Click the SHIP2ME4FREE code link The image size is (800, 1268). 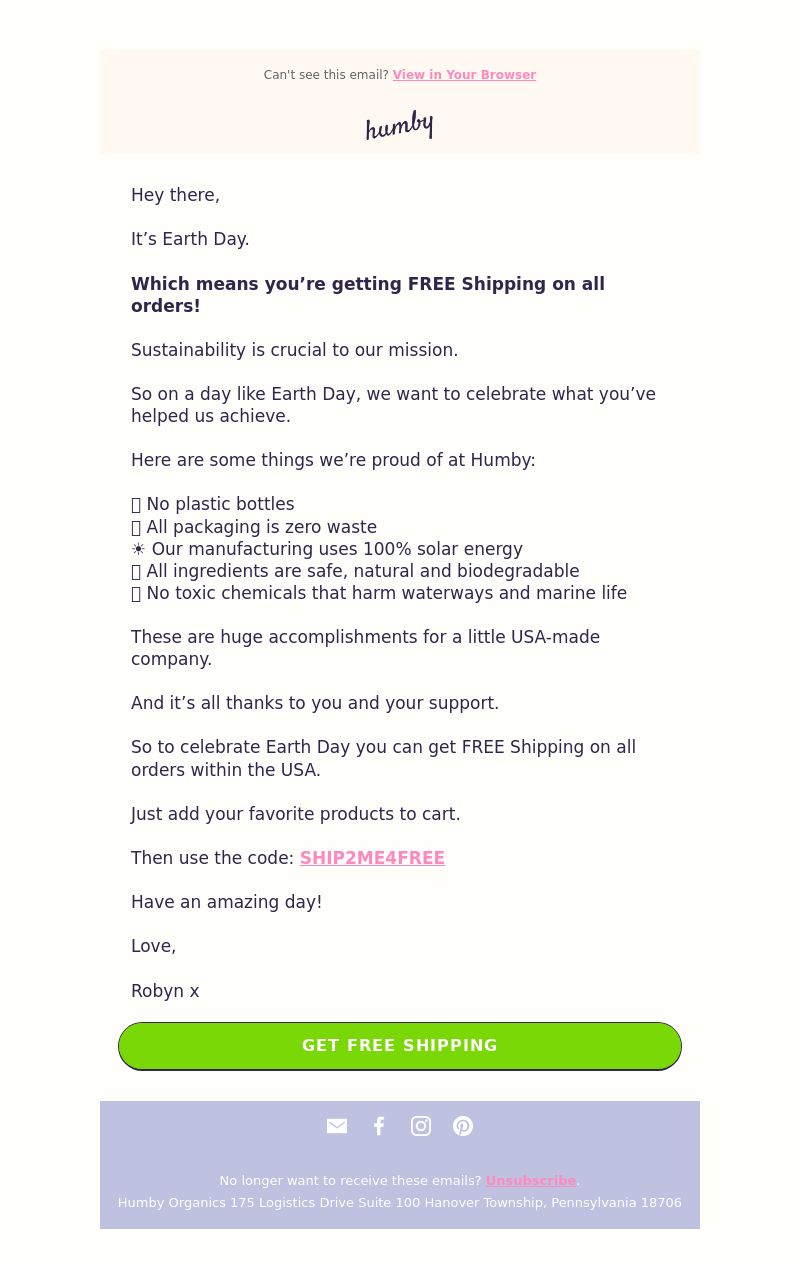coord(372,858)
